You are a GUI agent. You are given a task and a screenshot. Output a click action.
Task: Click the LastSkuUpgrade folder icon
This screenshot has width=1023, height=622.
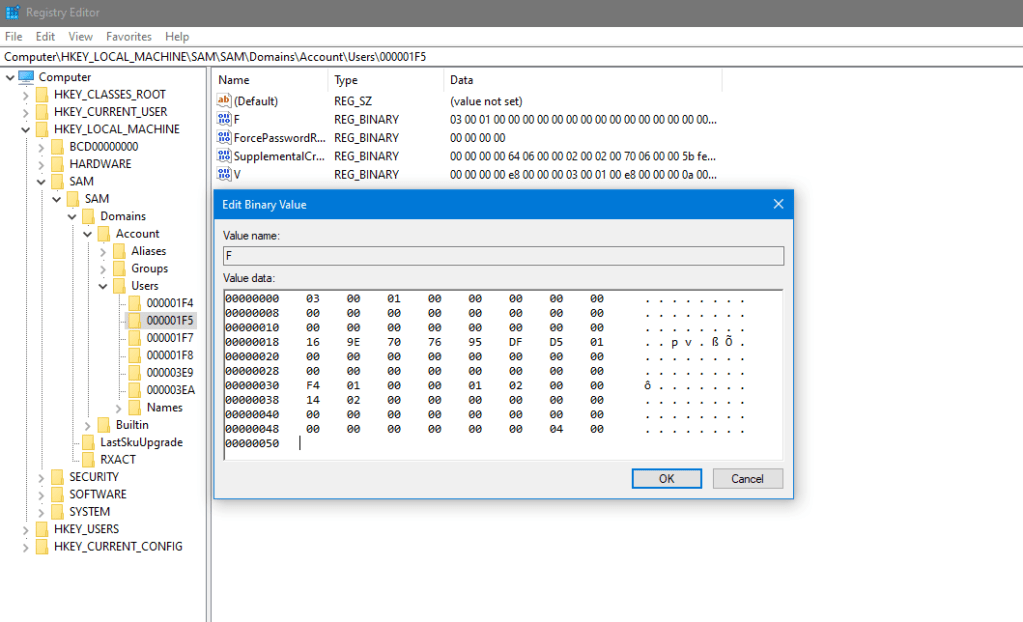pos(87,442)
